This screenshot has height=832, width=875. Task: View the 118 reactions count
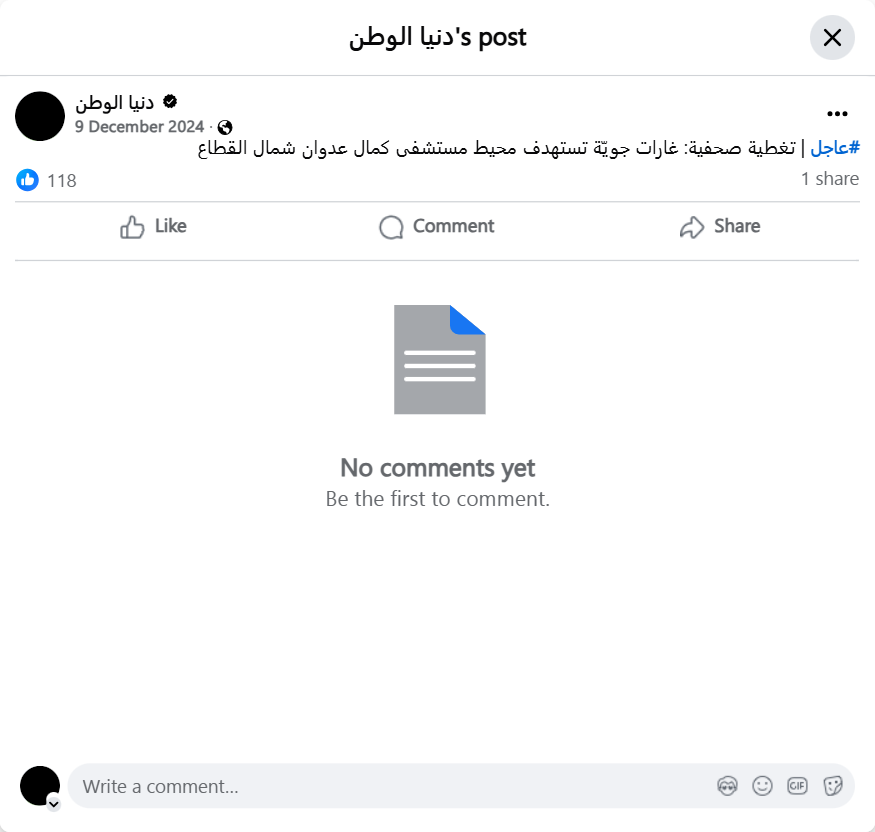click(x=61, y=181)
